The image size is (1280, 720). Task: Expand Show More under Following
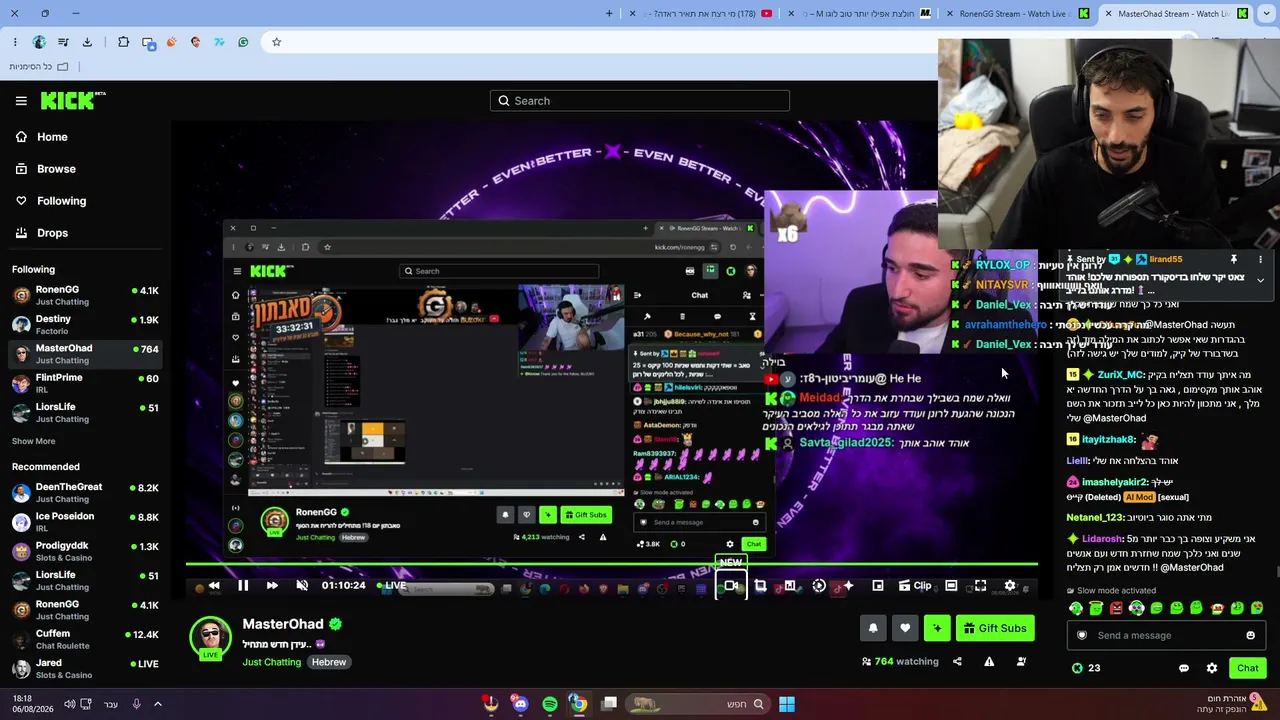pyautogui.click(x=34, y=441)
